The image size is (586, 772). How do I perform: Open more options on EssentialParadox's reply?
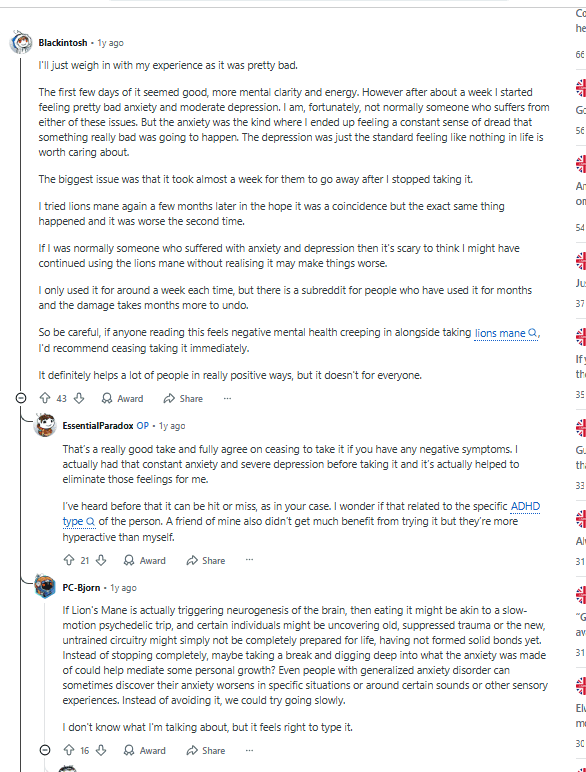249,560
